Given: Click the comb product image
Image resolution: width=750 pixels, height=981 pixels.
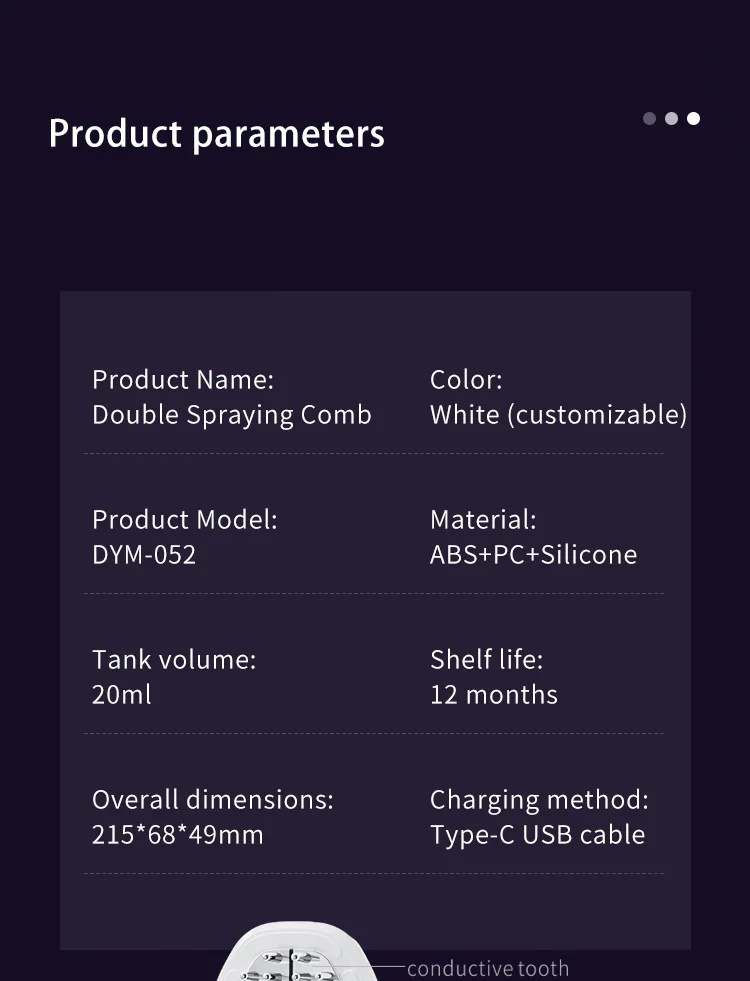Looking at the screenshot, I should click(298, 951).
